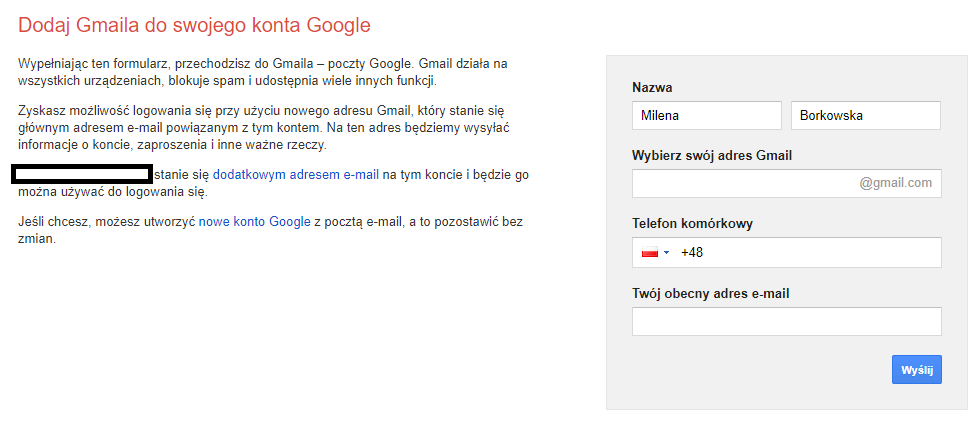978x425 pixels.
Task: Click the phone number field showing +48
Action: tap(810, 253)
